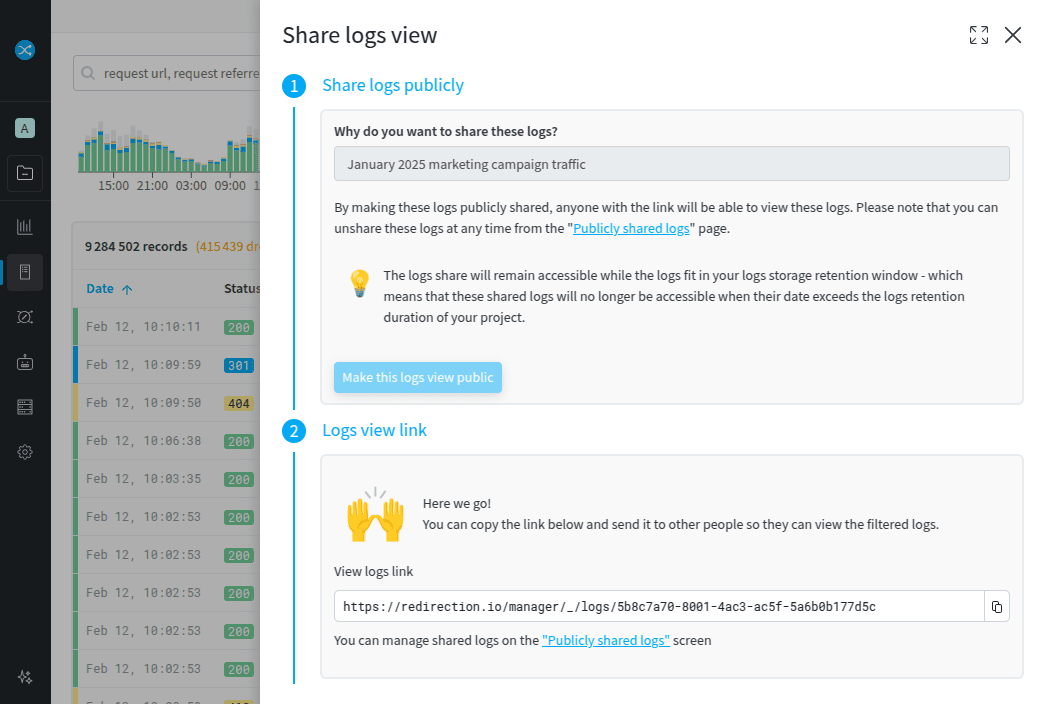This screenshot has width=1043, height=704.
Task: Open the robot icon in sidebar
Action: coord(25,362)
